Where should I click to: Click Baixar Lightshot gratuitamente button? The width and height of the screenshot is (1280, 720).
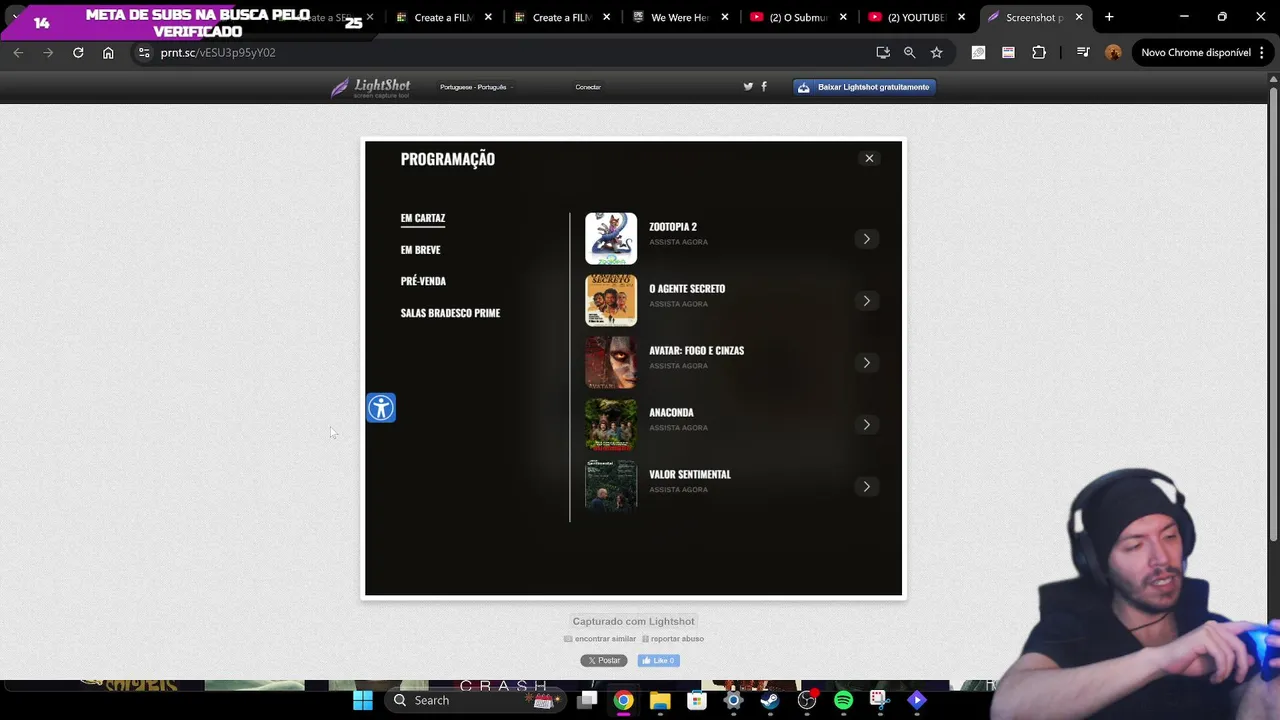coord(864,87)
